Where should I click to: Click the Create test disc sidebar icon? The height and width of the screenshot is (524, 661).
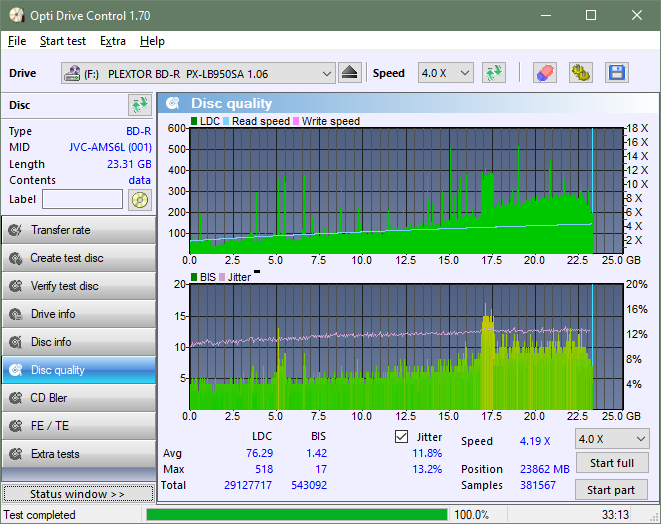[x=16, y=258]
